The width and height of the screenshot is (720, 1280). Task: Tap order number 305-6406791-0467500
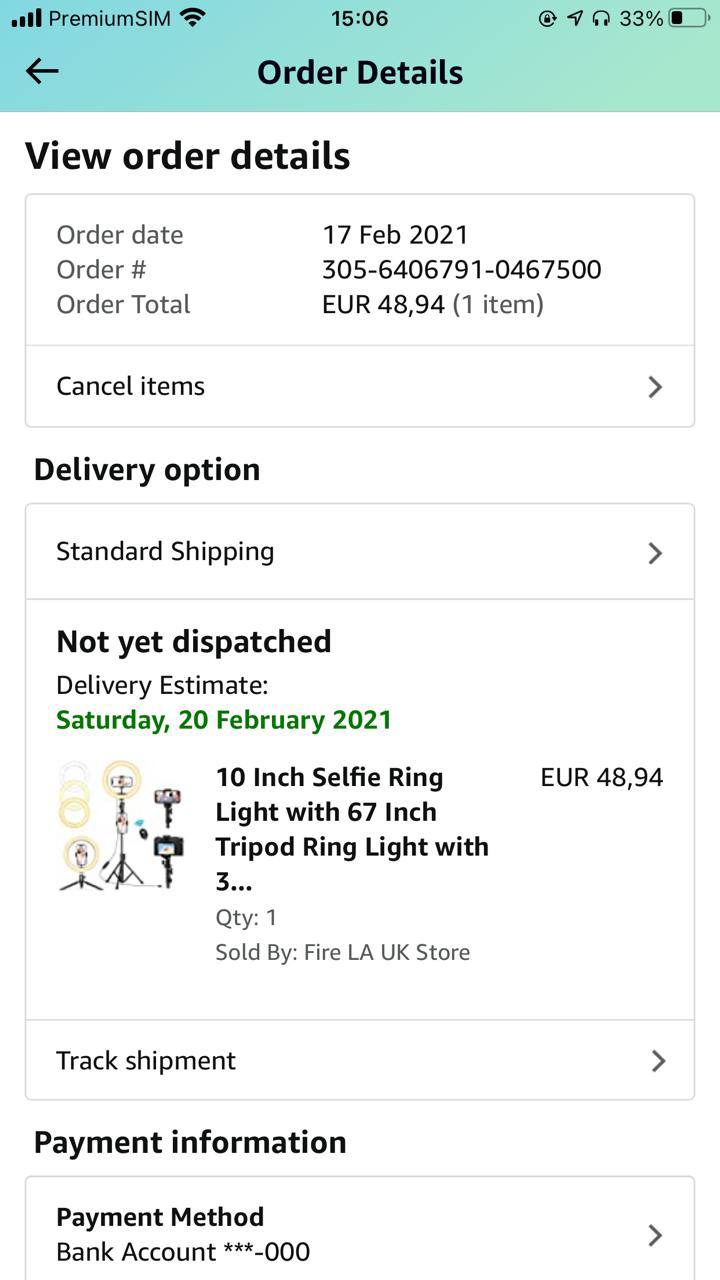(461, 269)
